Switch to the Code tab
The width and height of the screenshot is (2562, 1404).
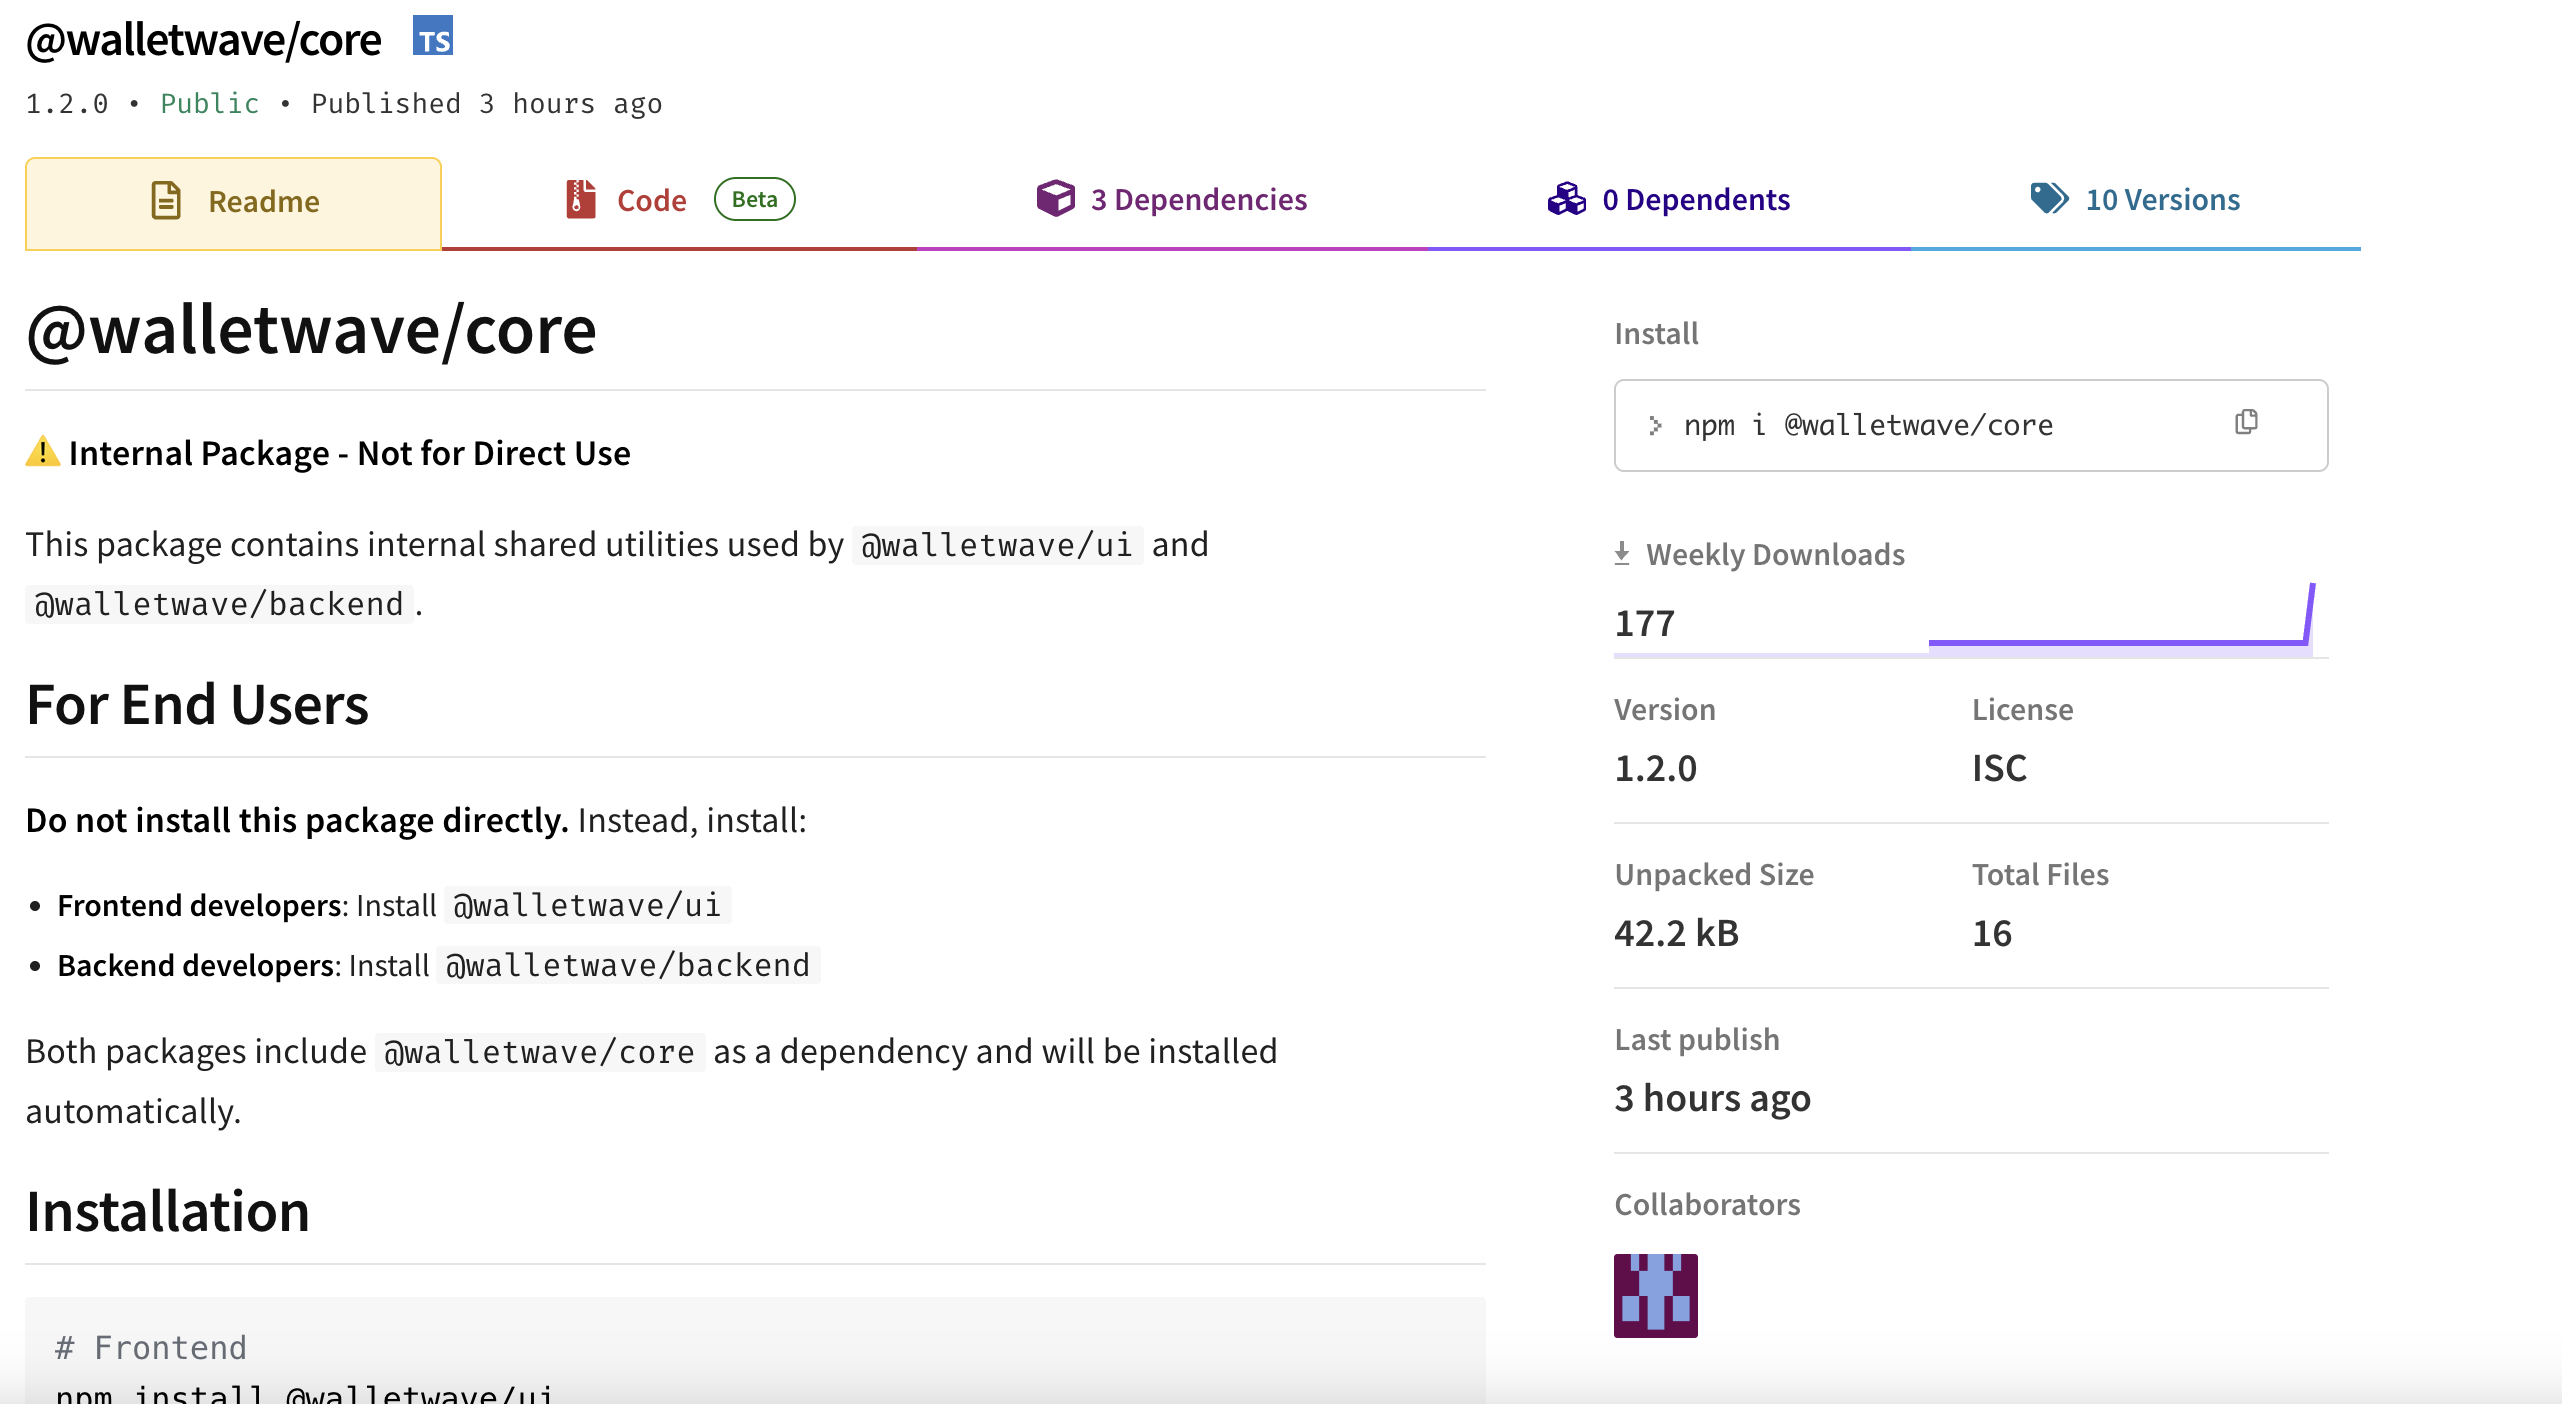(651, 201)
